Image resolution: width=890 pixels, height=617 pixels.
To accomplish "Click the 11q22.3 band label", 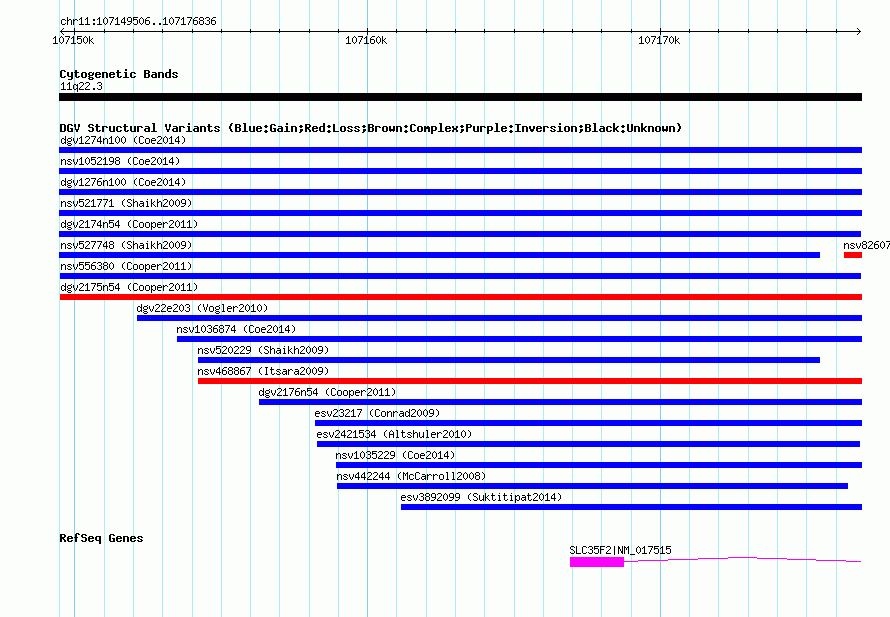I will point(81,86).
